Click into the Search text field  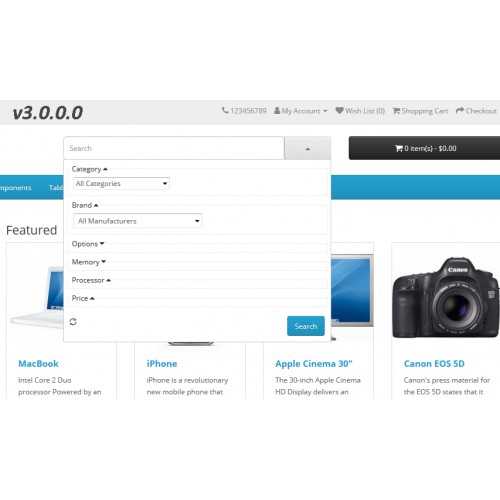(174, 148)
